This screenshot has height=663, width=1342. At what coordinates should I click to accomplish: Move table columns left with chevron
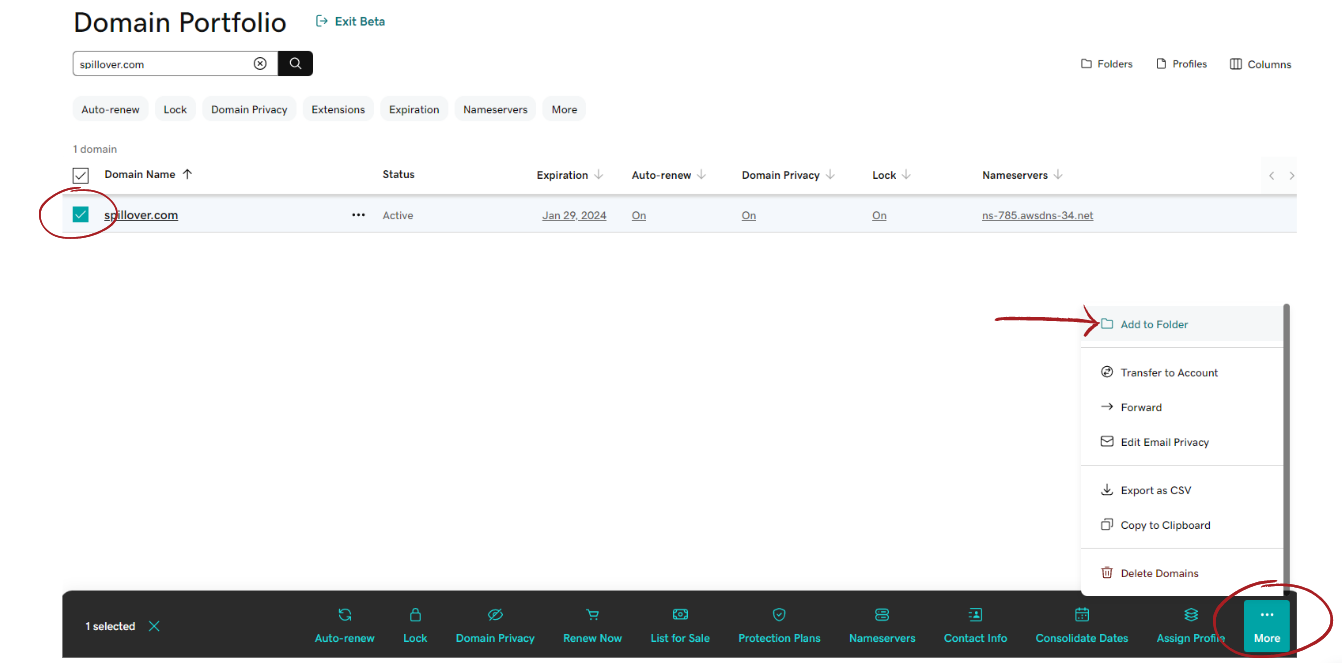click(1271, 176)
